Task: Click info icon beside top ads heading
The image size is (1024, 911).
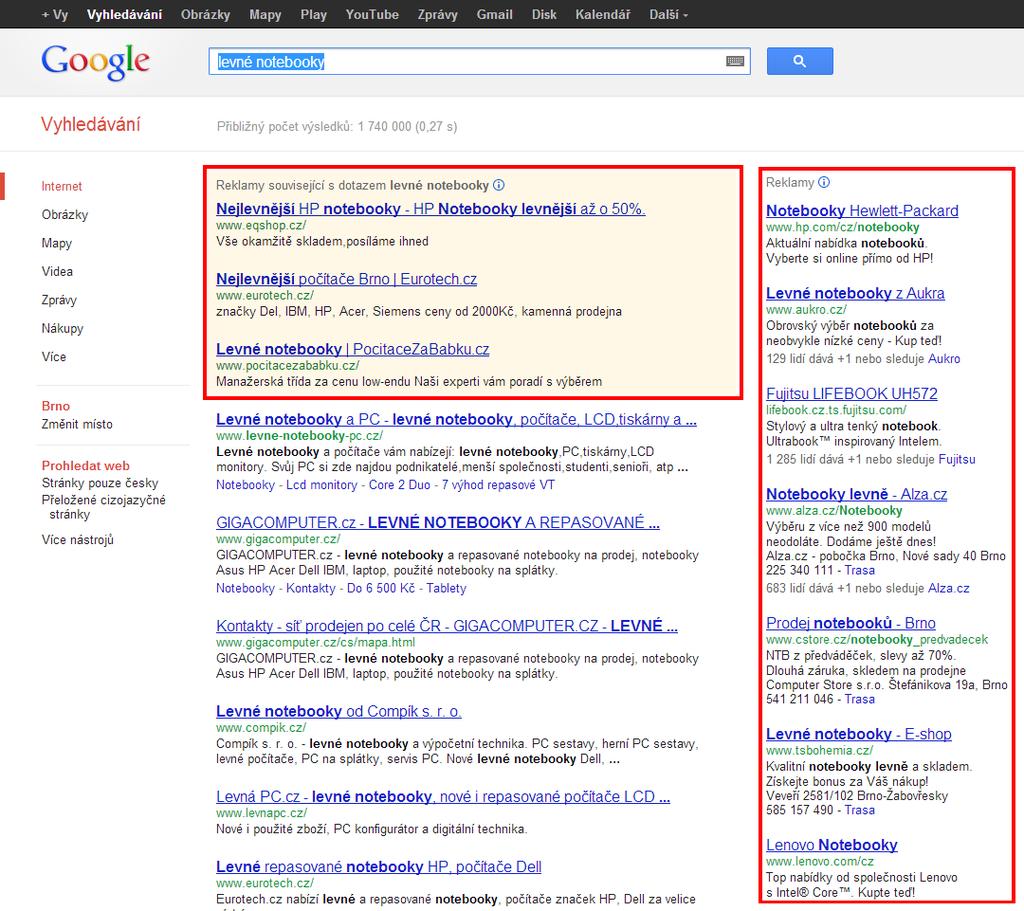Action: pyautogui.click(x=499, y=185)
